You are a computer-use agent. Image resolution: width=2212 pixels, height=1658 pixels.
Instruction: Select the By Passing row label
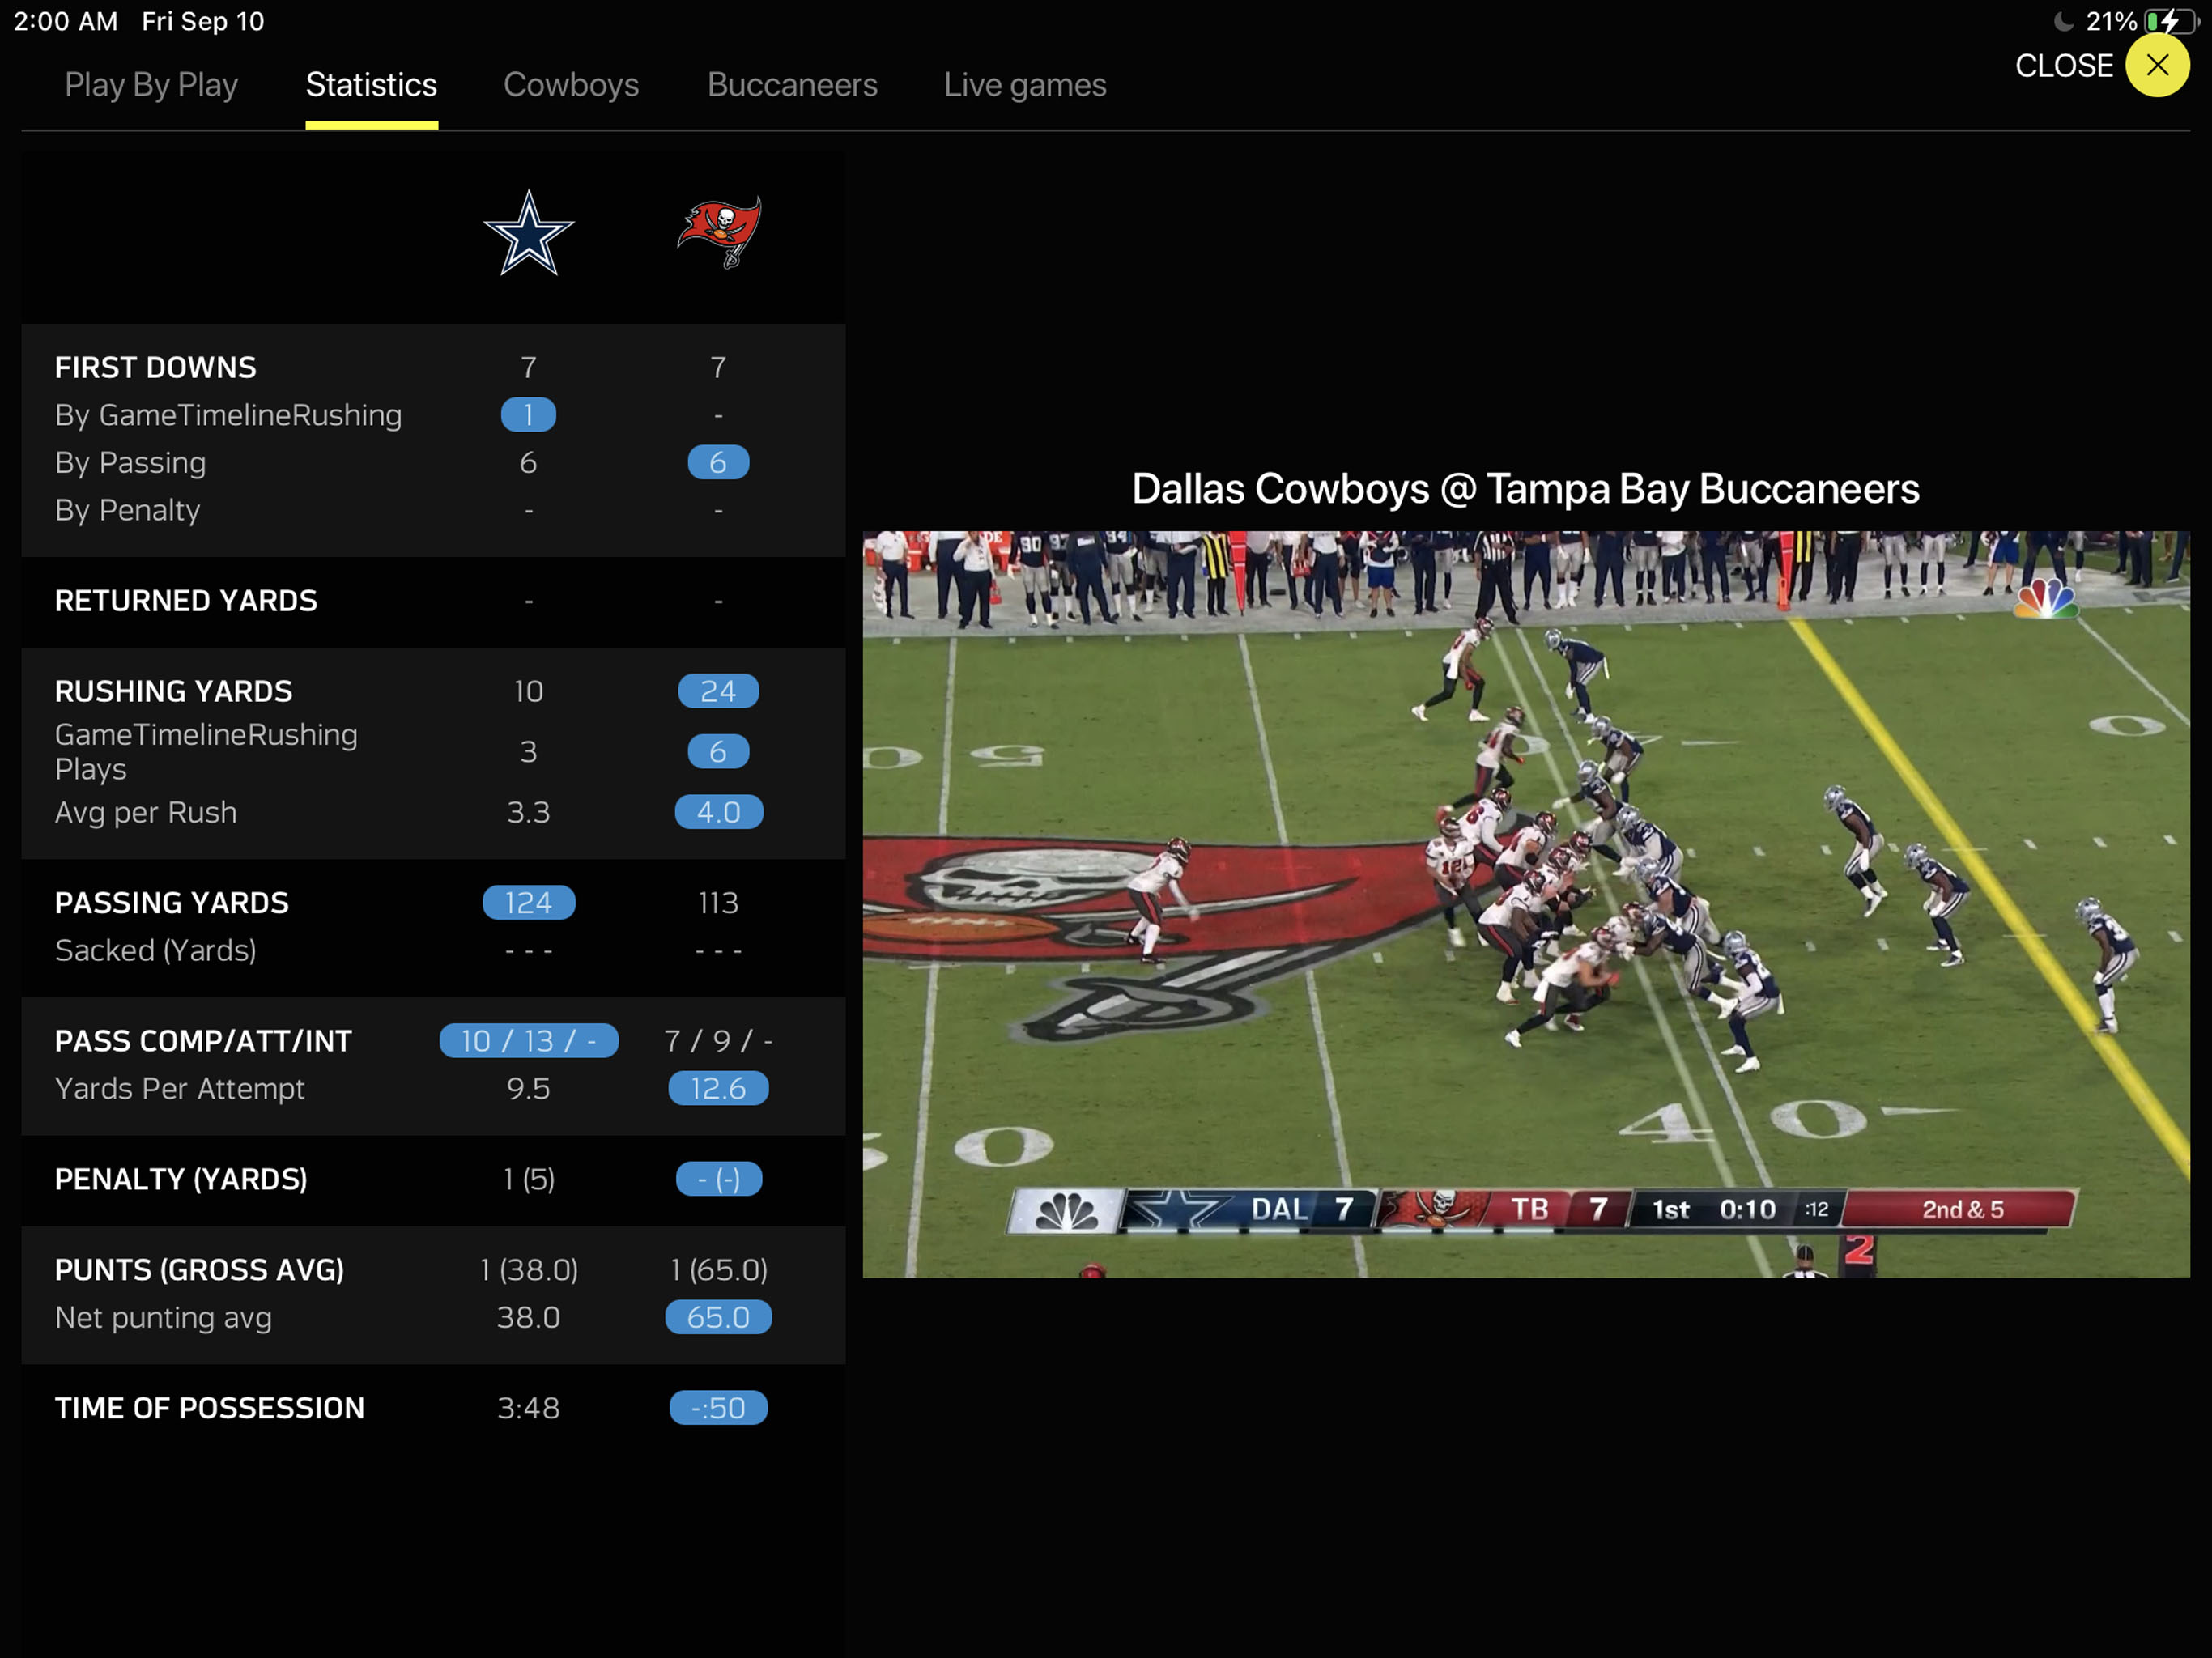coord(130,462)
